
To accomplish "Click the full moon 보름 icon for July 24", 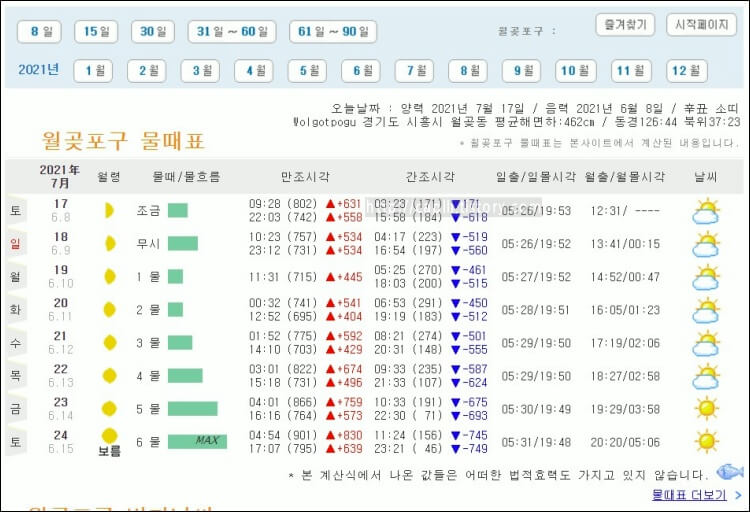I will (110, 436).
